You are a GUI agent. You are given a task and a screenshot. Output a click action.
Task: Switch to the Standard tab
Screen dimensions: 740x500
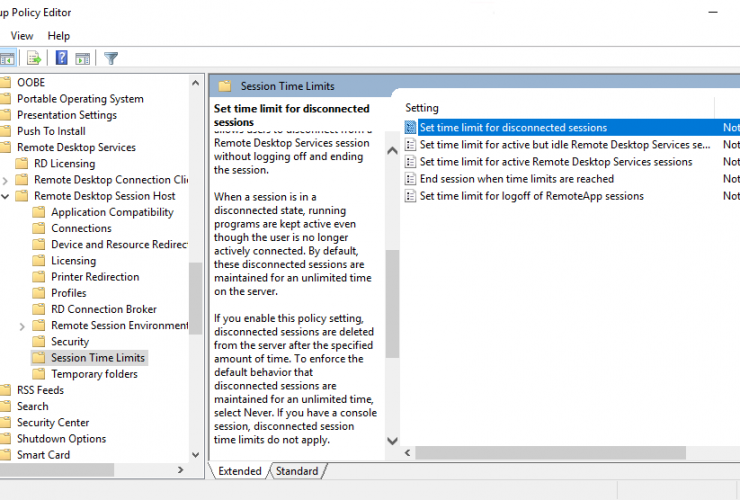point(297,471)
